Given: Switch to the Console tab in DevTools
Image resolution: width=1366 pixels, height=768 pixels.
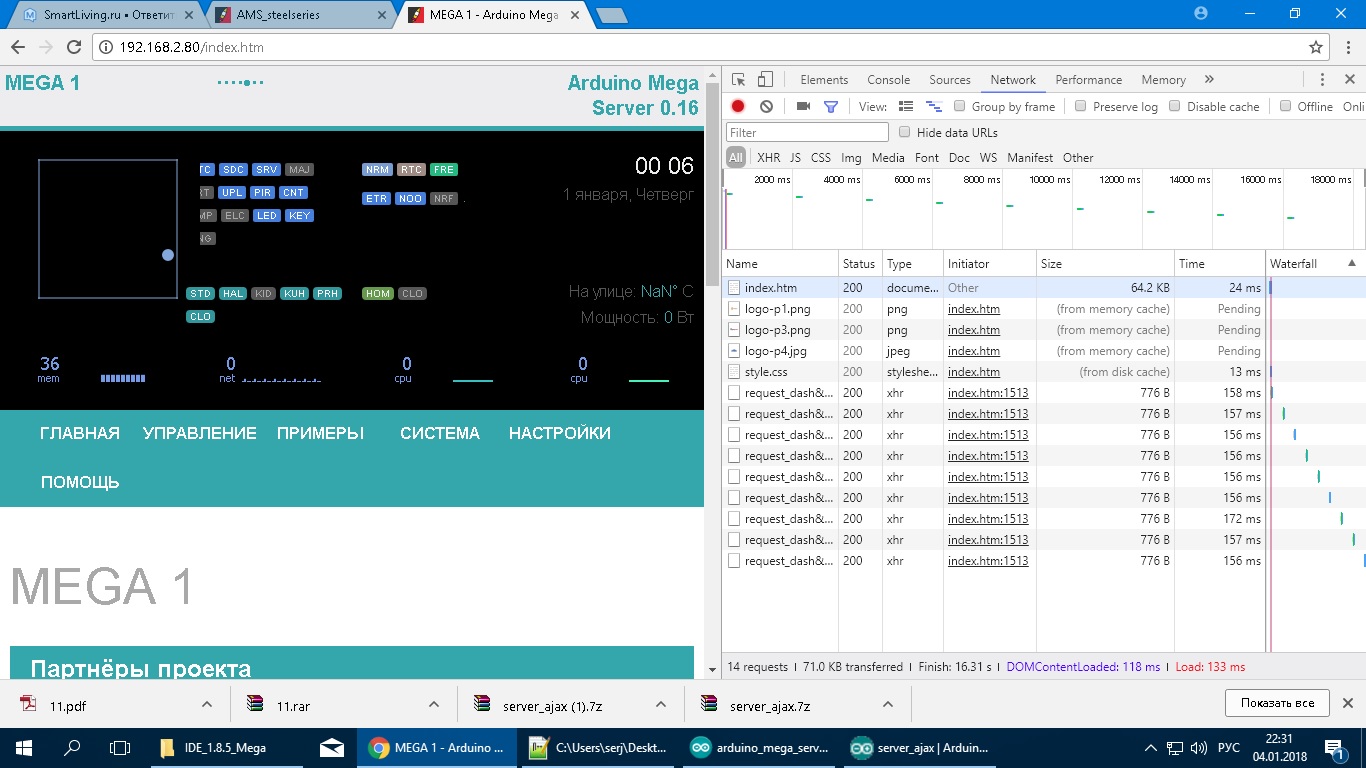Looking at the screenshot, I should click(888, 80).
